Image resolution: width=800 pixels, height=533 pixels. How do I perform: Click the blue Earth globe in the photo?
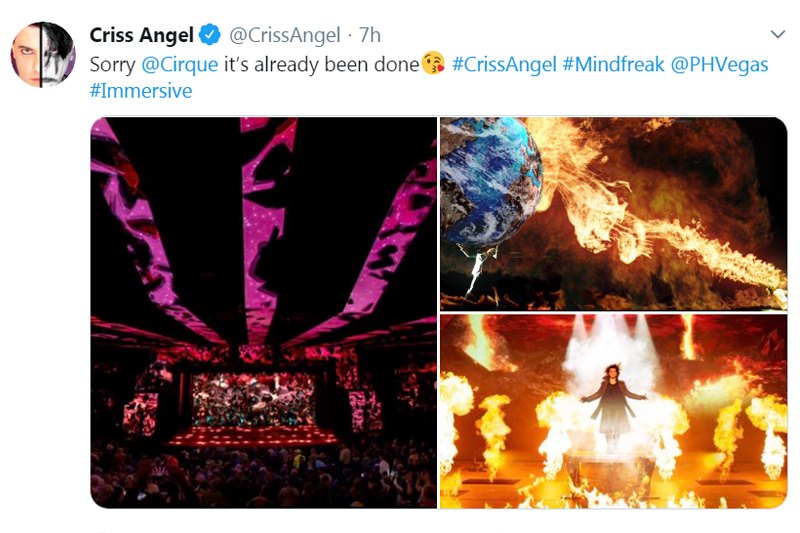(491, 182)
